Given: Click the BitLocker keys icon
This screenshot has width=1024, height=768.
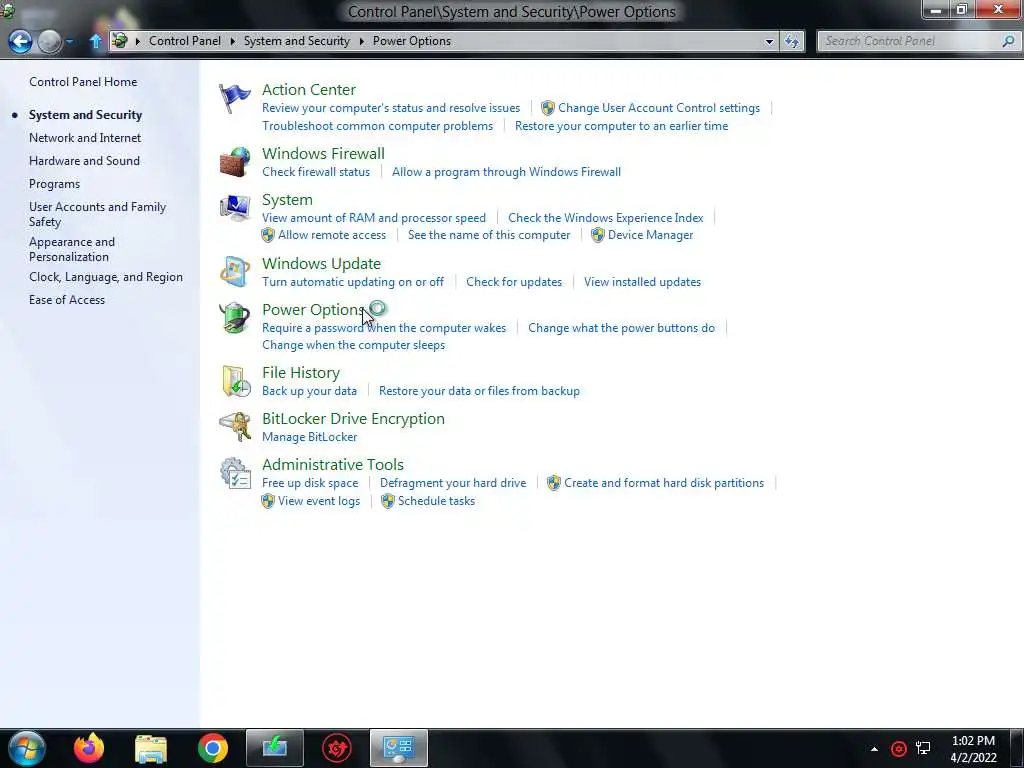Looking at the screenshot, I should pos(234,426).
